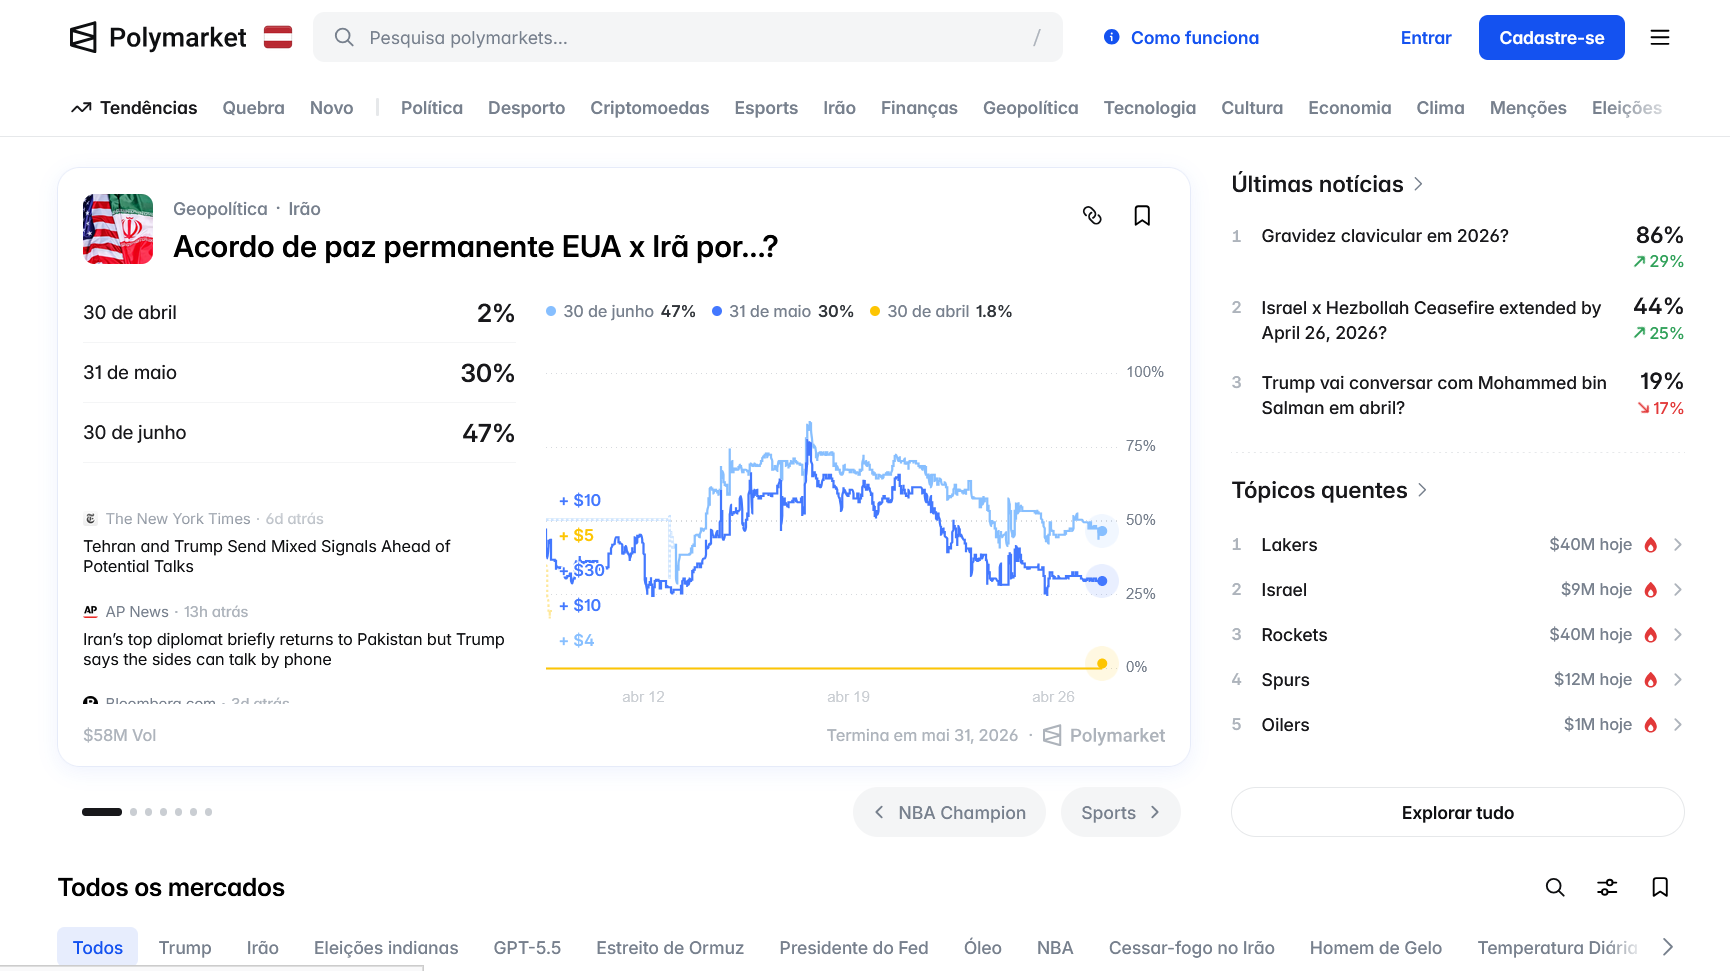Viewport: 1730px width, 971px height.
Task: Click the info icon beside Como funciona
Action: 1111,37
